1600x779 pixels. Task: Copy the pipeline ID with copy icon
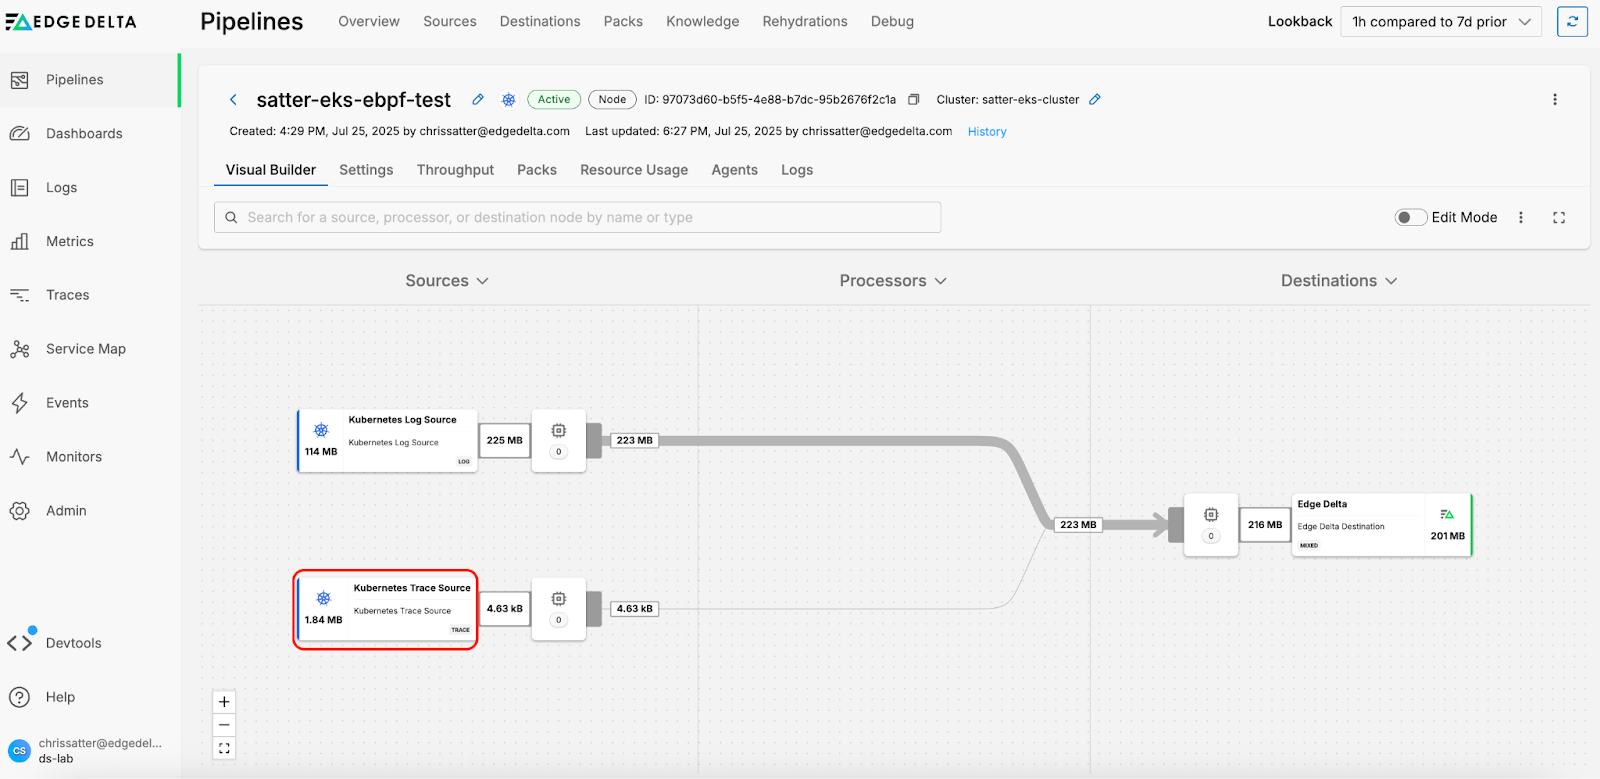913,99
